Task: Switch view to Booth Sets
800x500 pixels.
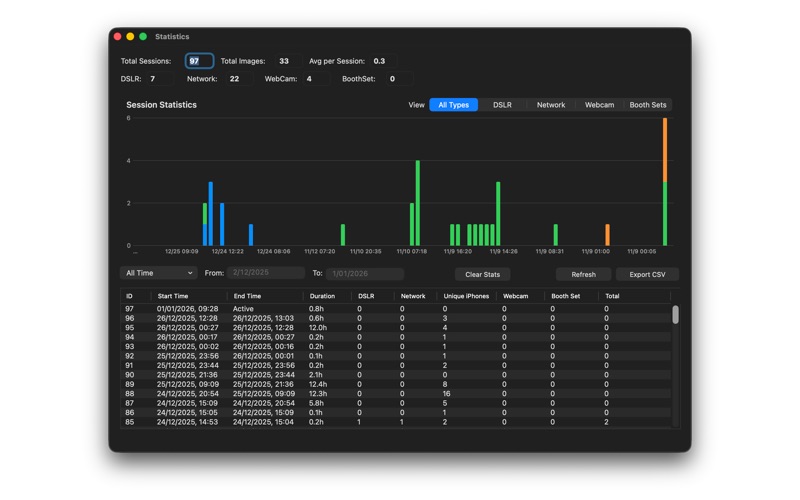Action: point(647,105)
